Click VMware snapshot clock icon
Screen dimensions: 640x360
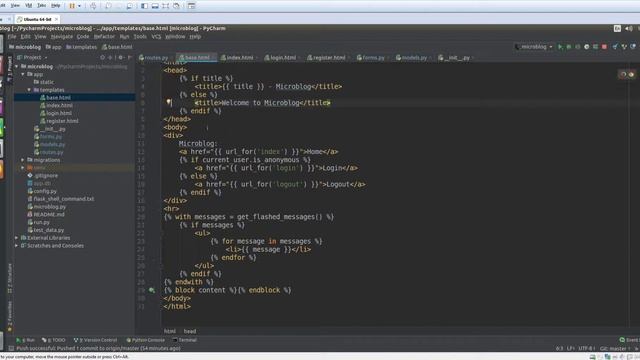point(108,6)
